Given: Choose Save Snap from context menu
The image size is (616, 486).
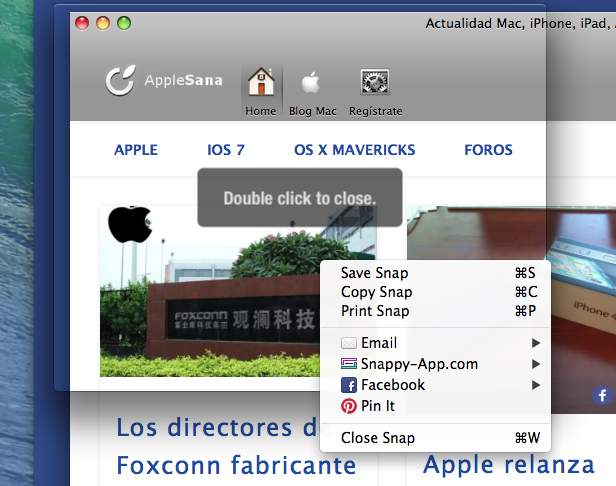Looking at the screenshot, I should tap(435, 273).
